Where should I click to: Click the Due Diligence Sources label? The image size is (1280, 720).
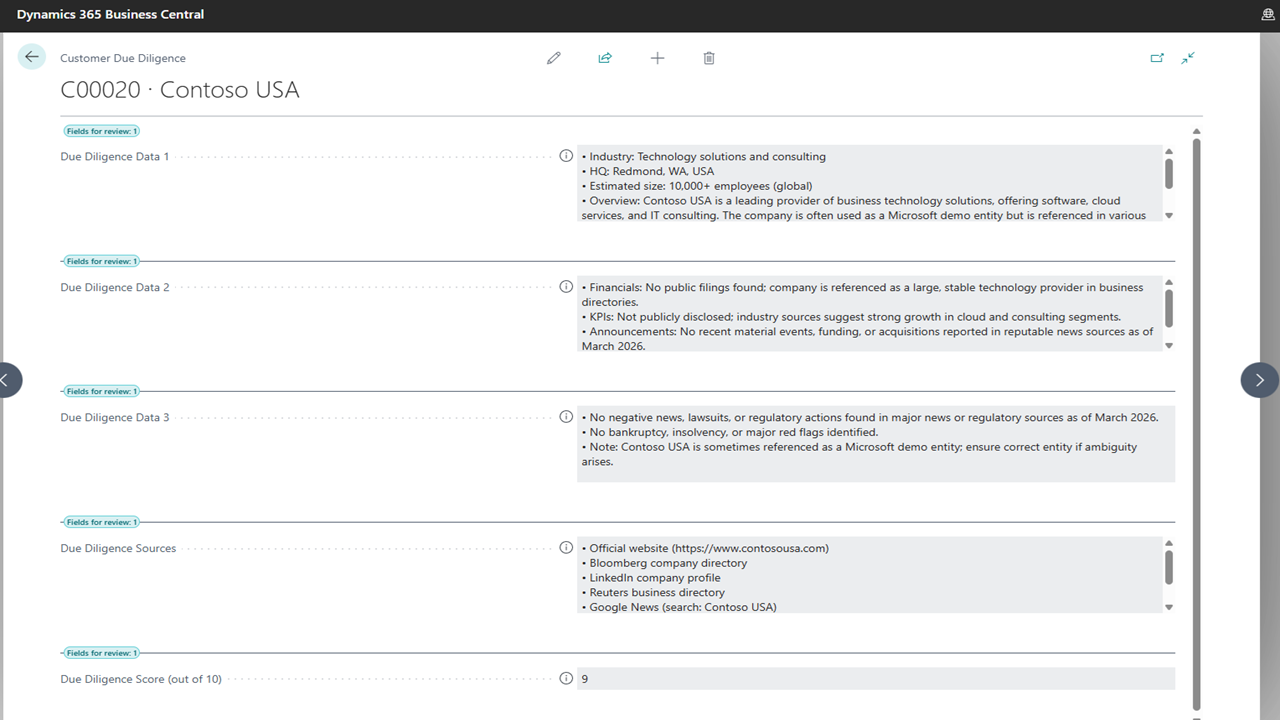118,548
